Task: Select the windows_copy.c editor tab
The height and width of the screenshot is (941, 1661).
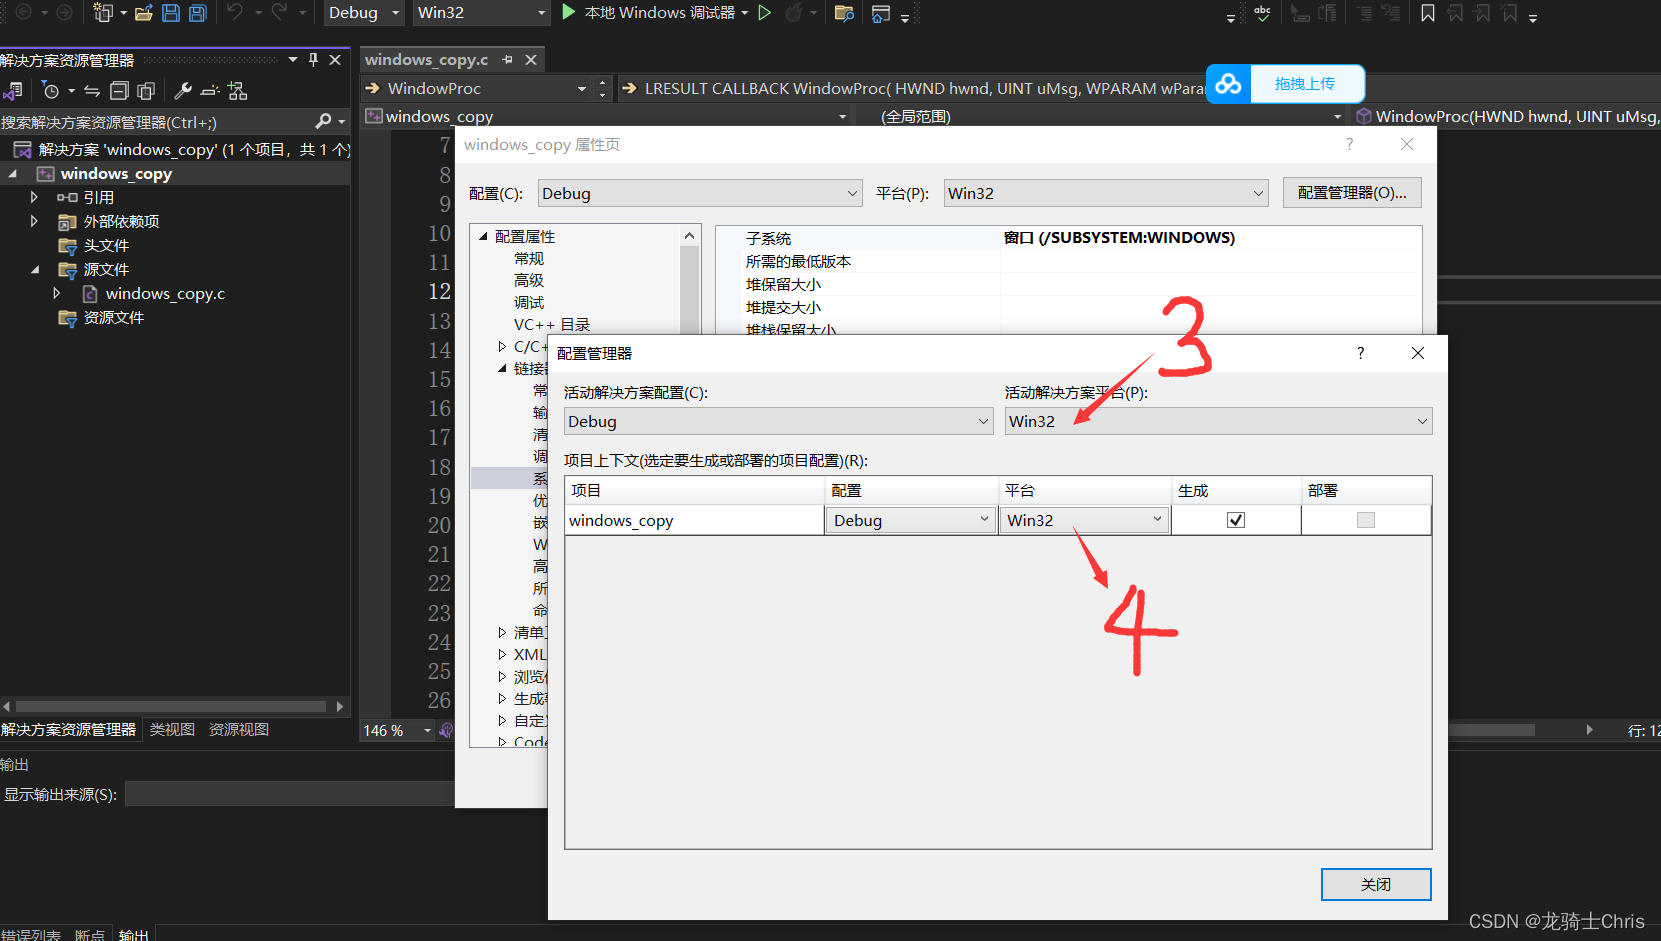Action: coord(426,59)
